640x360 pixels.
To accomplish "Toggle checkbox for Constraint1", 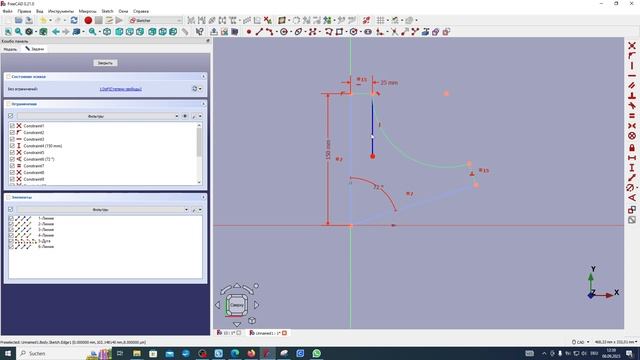I will tap(12, 126).
